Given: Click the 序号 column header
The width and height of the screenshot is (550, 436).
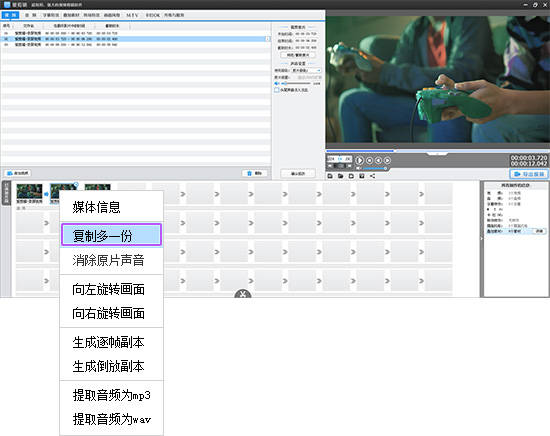Looking at the screenshot, I should click(7, 26).
